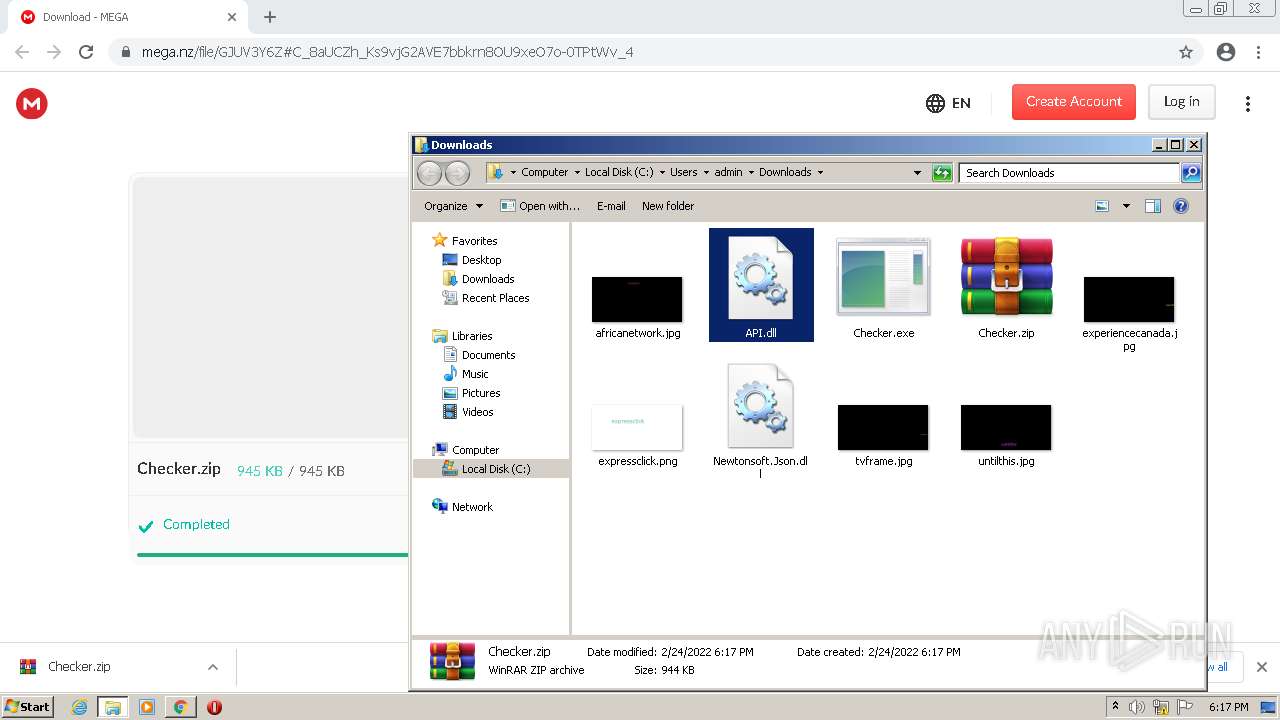Image resolution: width=1280 pixels, height=720 pixels.
Task: Open Music library
Action: [x=475, y=374]
